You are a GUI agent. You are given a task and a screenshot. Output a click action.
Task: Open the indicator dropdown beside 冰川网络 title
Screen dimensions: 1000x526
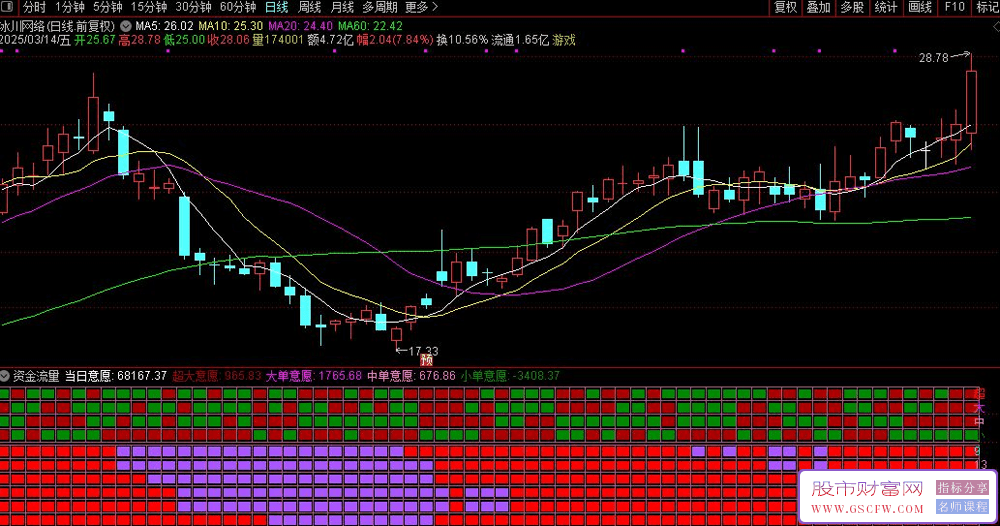pyautogui.click(x=126, y=26)
